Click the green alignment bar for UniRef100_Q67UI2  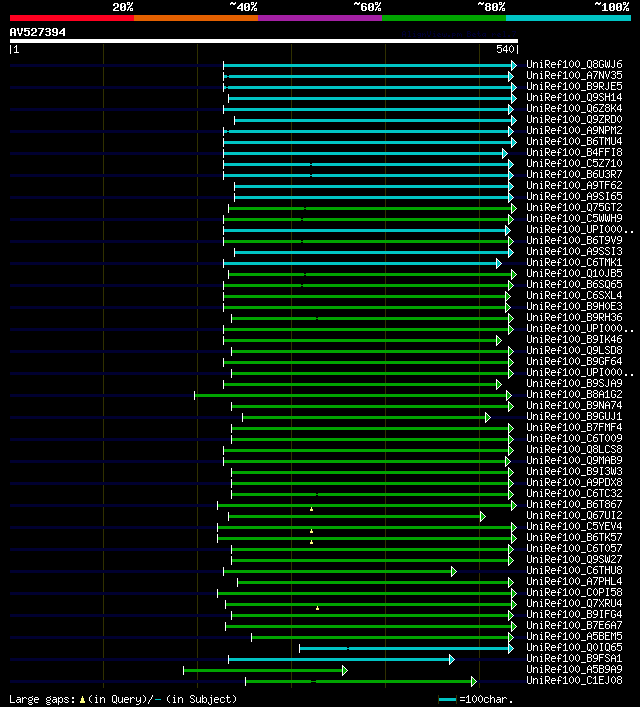pos(357,516)
